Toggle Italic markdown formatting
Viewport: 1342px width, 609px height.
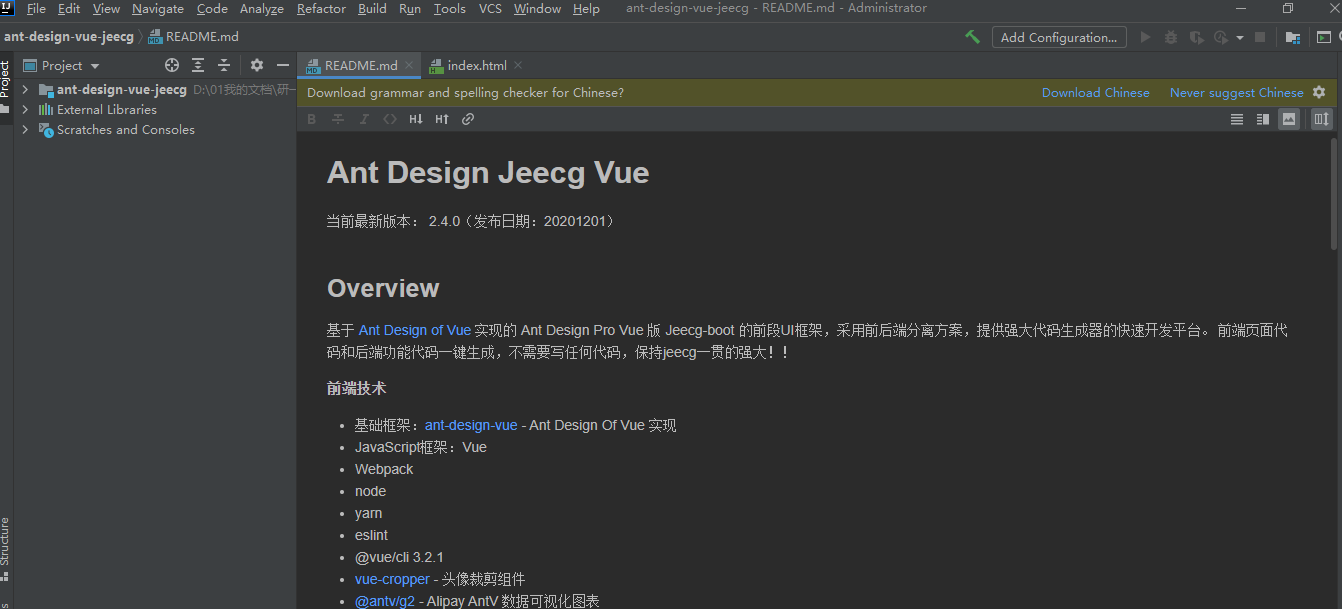tap(364, 119)
